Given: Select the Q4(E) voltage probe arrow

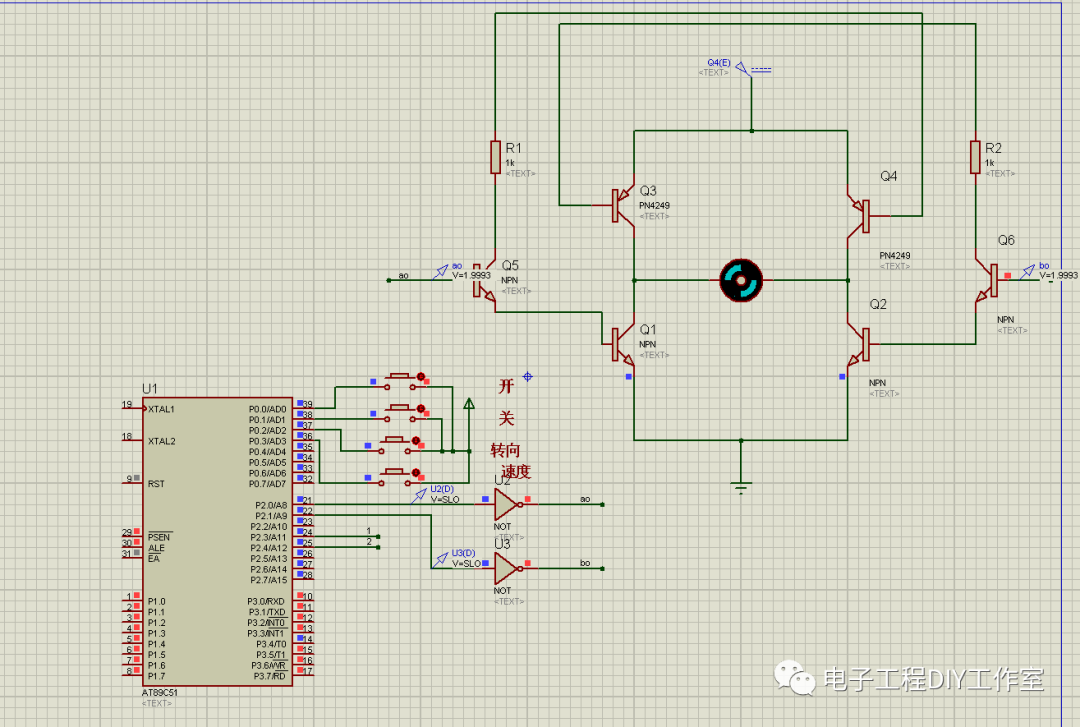Looking at the screenshot, I should point(742,68).
